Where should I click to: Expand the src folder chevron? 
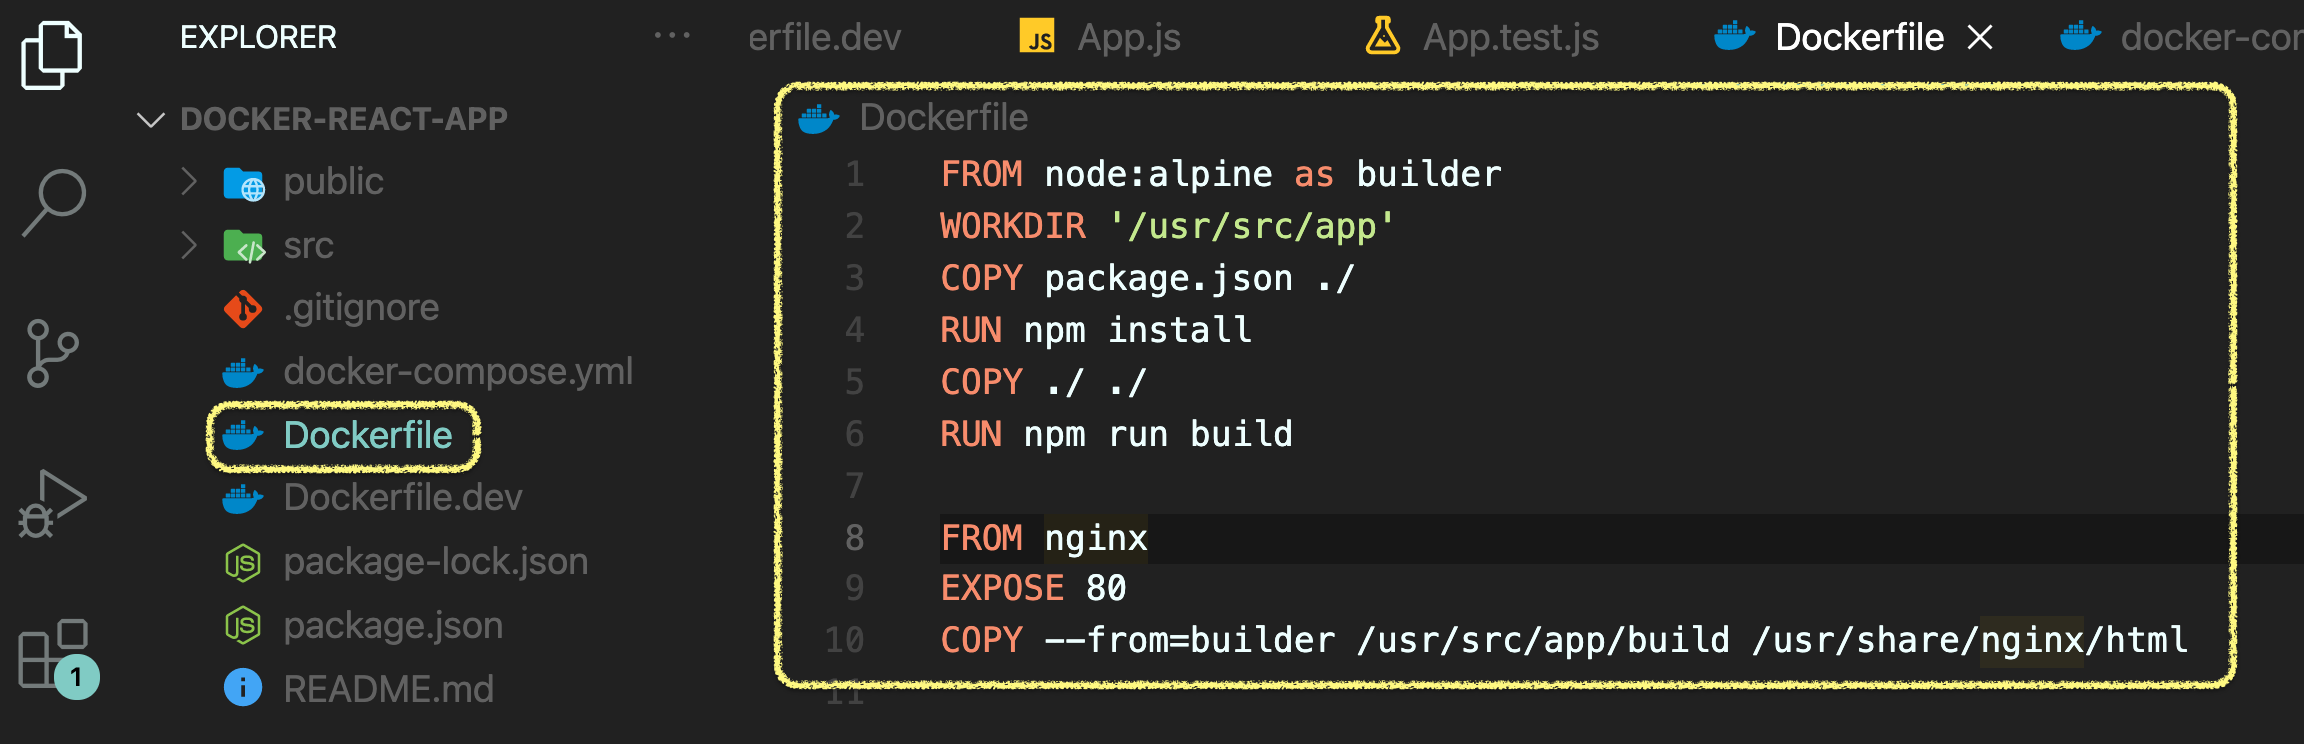point(188,245)
